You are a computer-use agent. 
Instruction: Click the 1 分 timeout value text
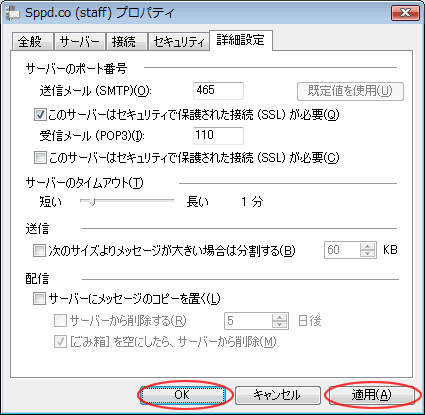[252, 202]
